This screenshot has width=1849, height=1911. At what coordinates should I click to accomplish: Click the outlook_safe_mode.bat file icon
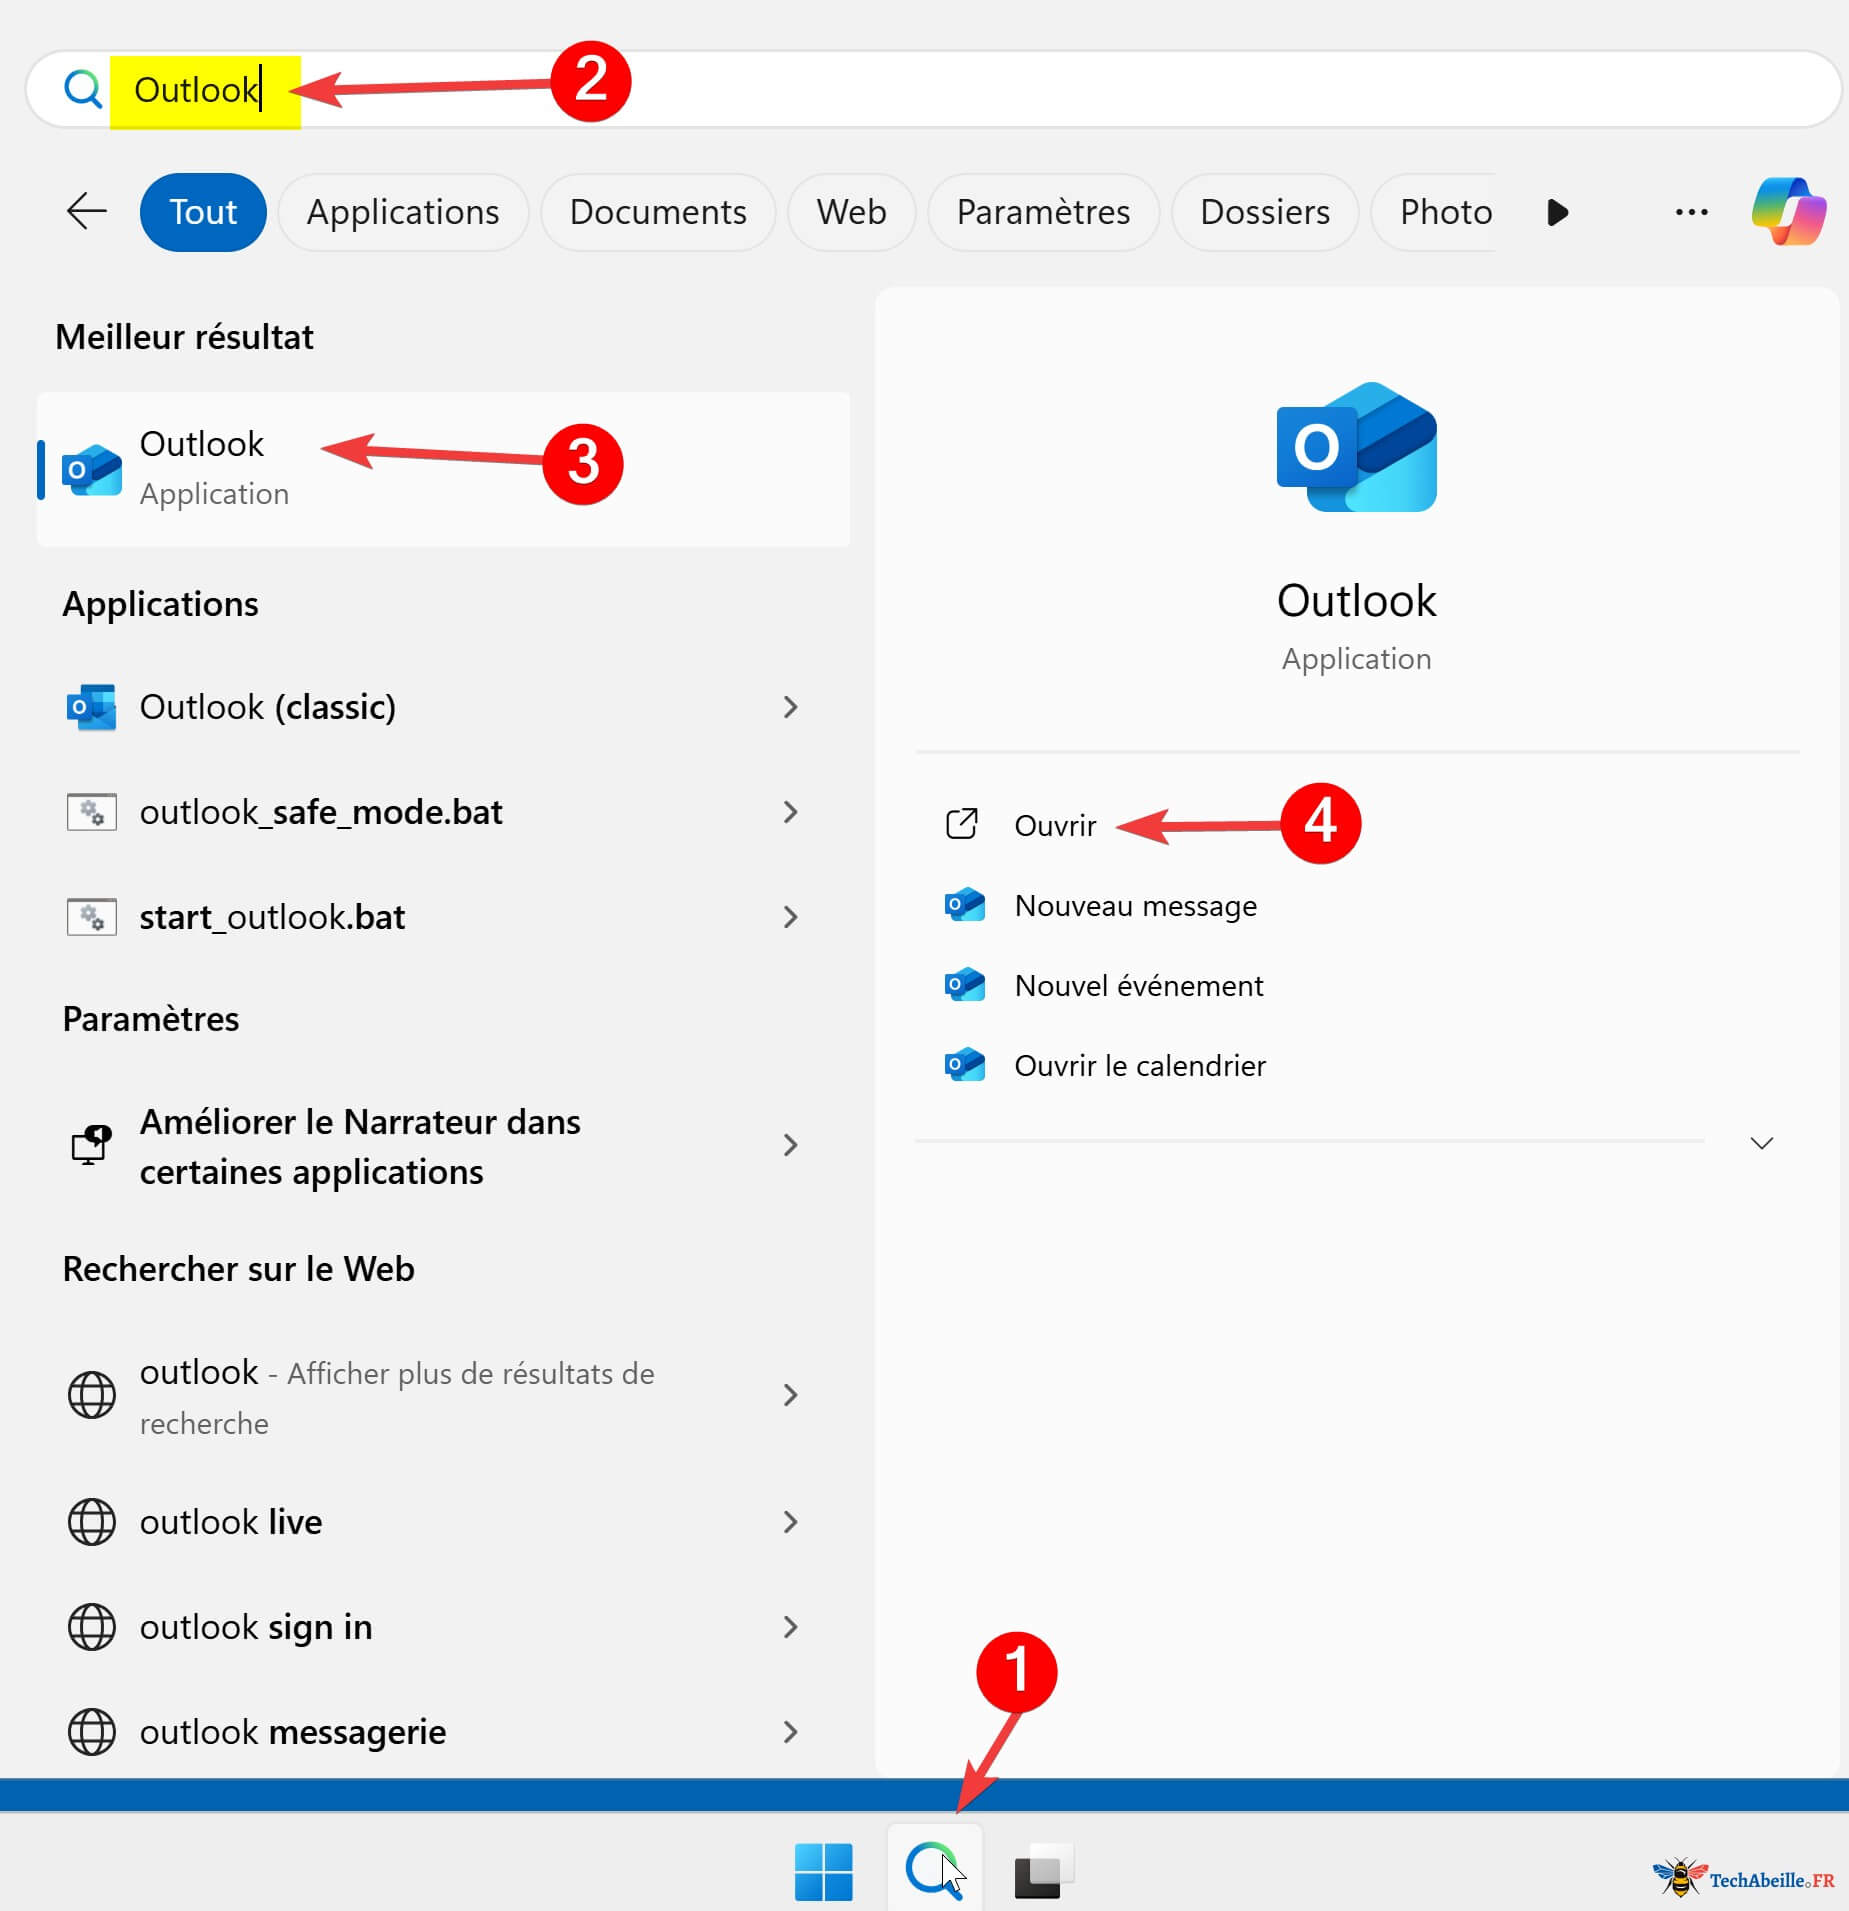tap(92, 812)
